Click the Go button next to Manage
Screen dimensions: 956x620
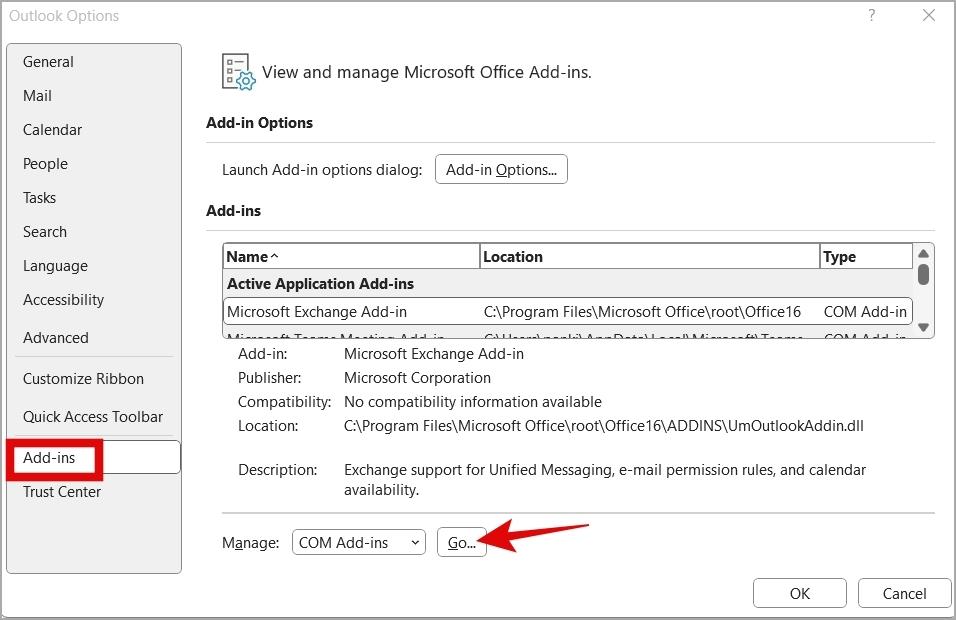(462, 543)
